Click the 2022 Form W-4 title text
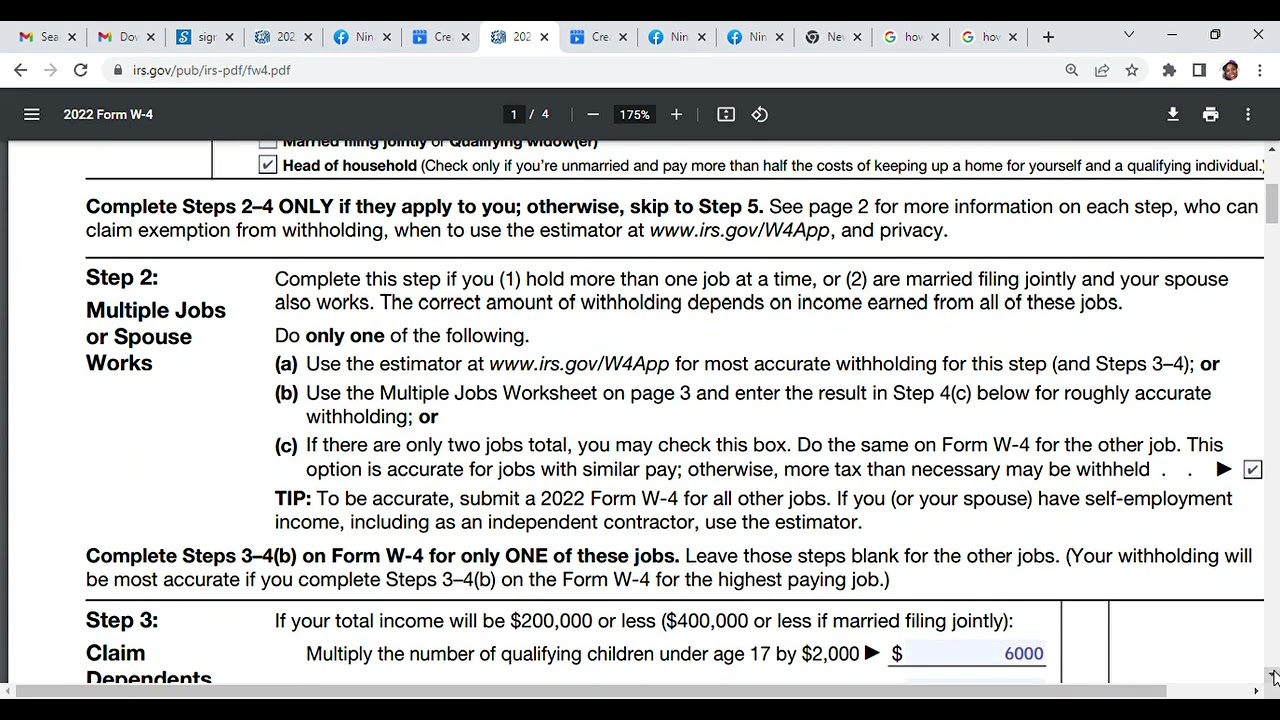 click(108, 115)
